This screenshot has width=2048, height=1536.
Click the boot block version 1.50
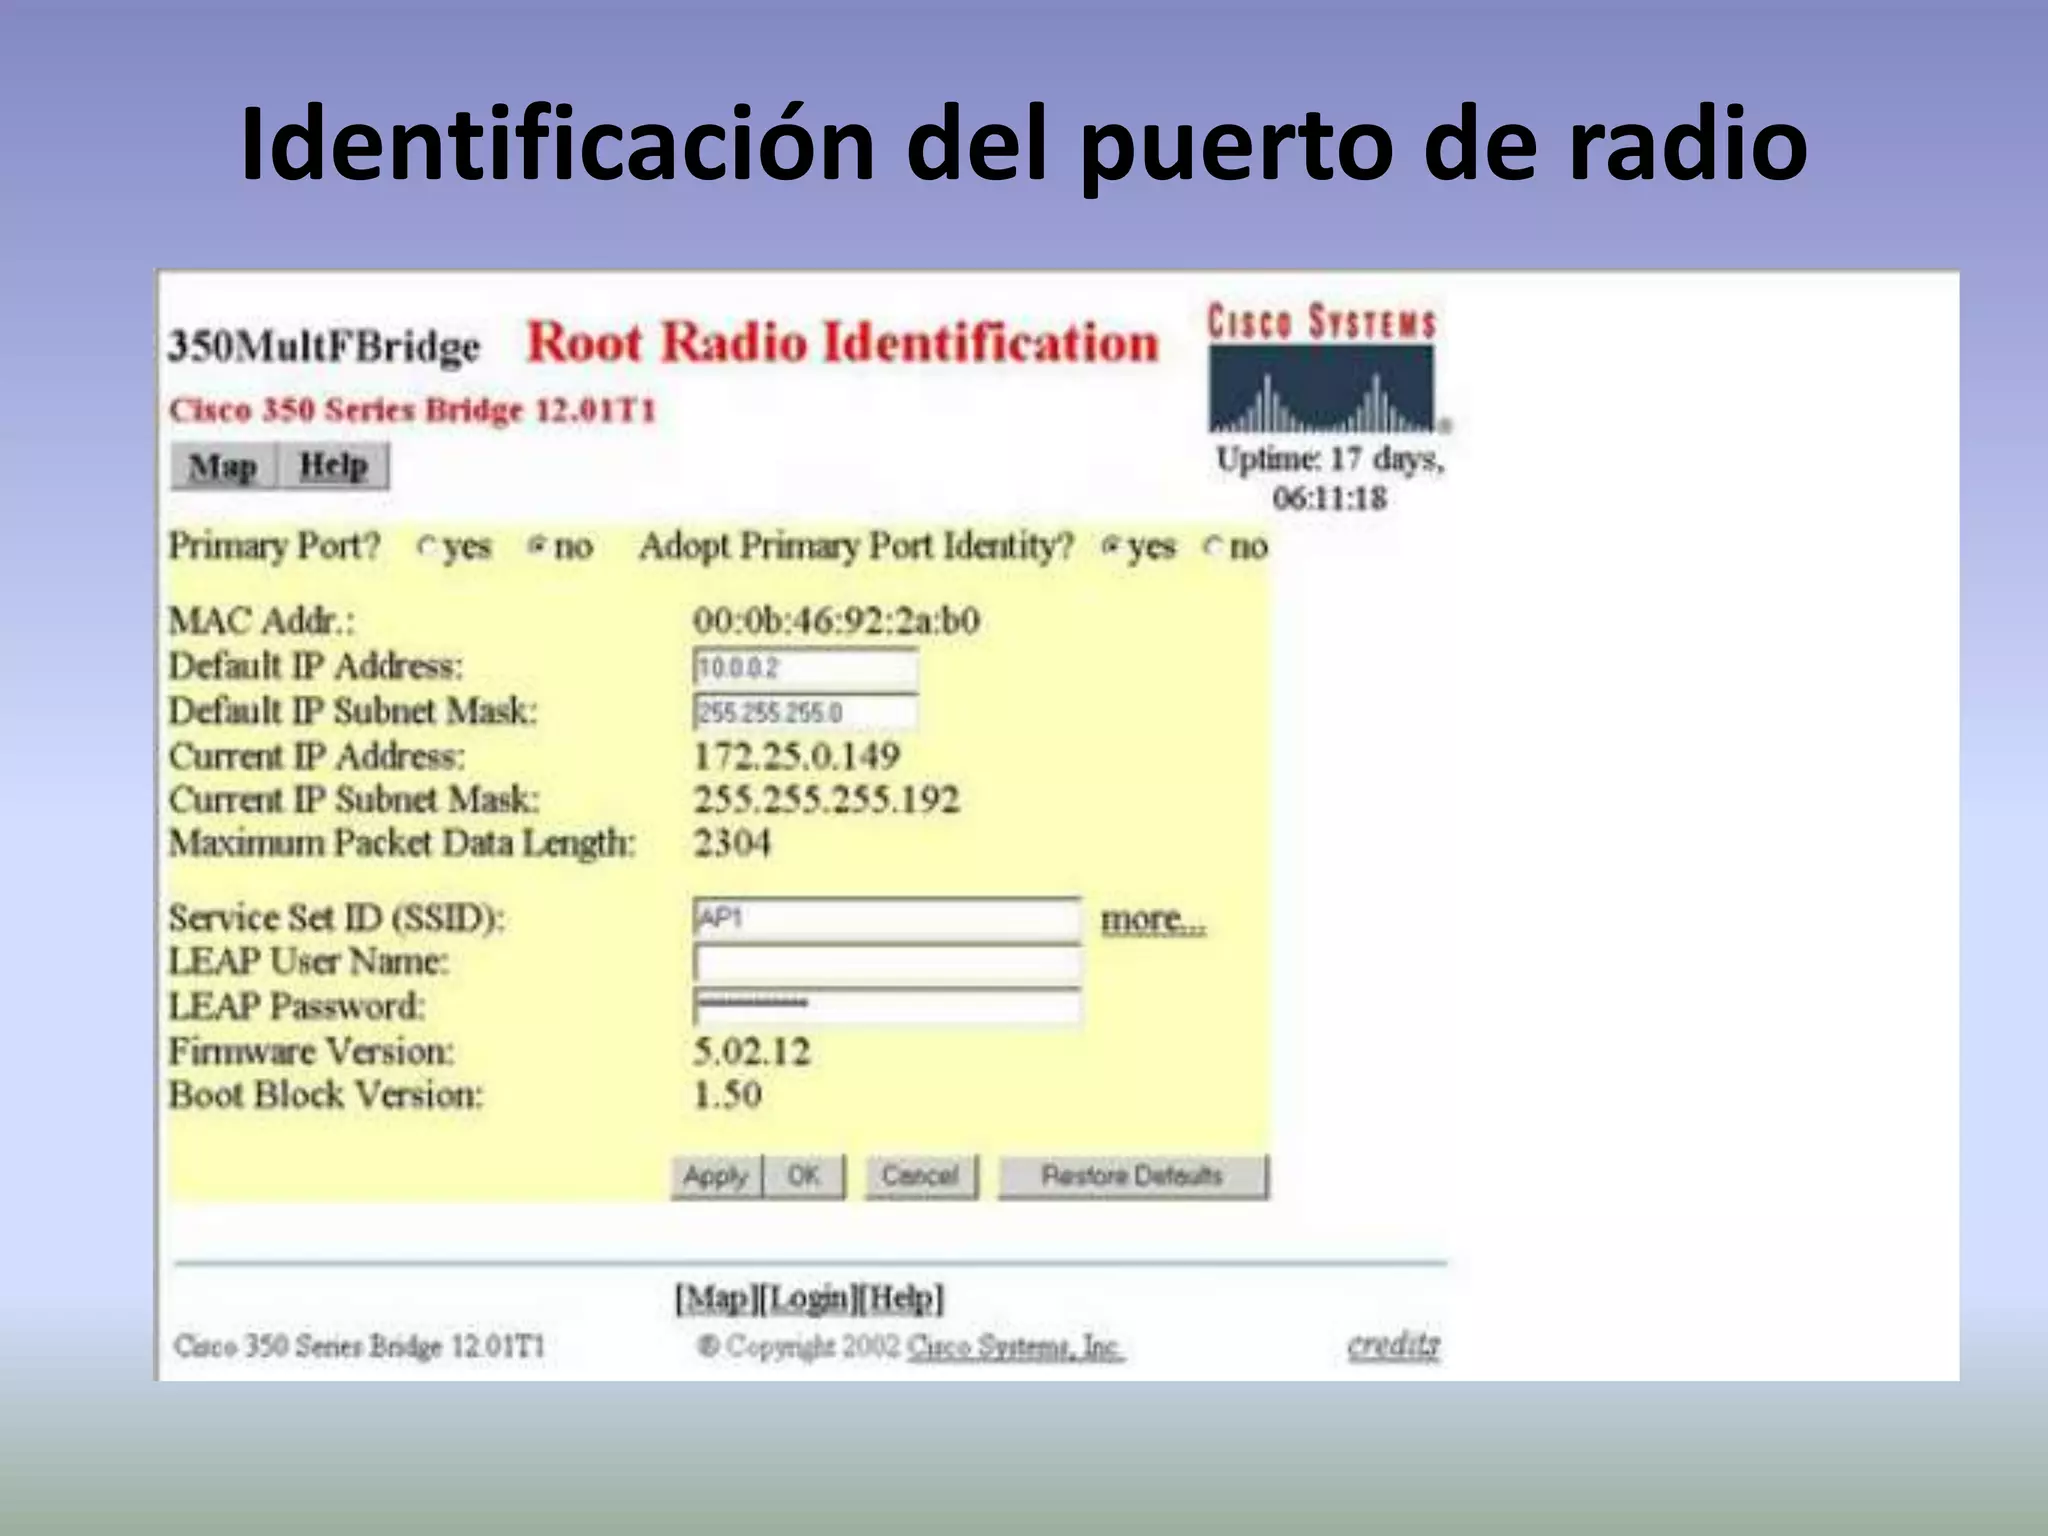coord(727,1095)
